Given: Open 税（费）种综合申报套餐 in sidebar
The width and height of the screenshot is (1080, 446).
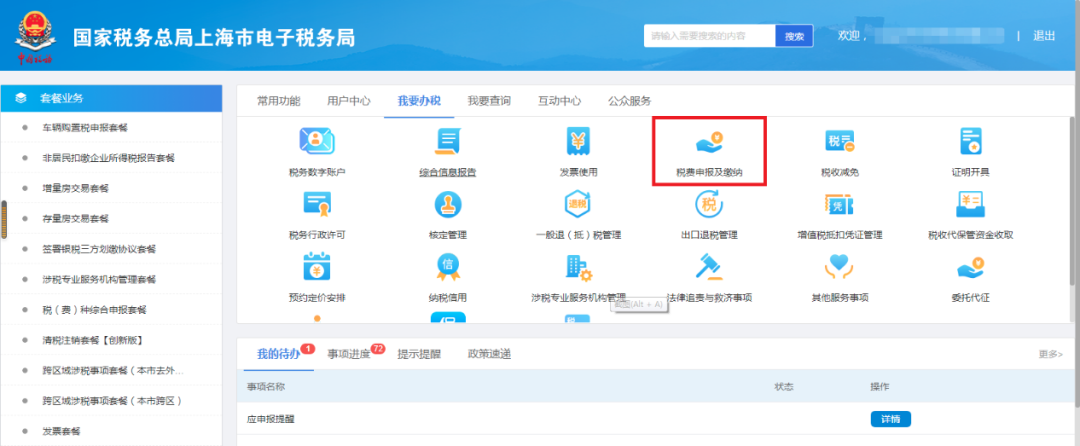Looking at the screenshot, I should [x=94, y=310].
